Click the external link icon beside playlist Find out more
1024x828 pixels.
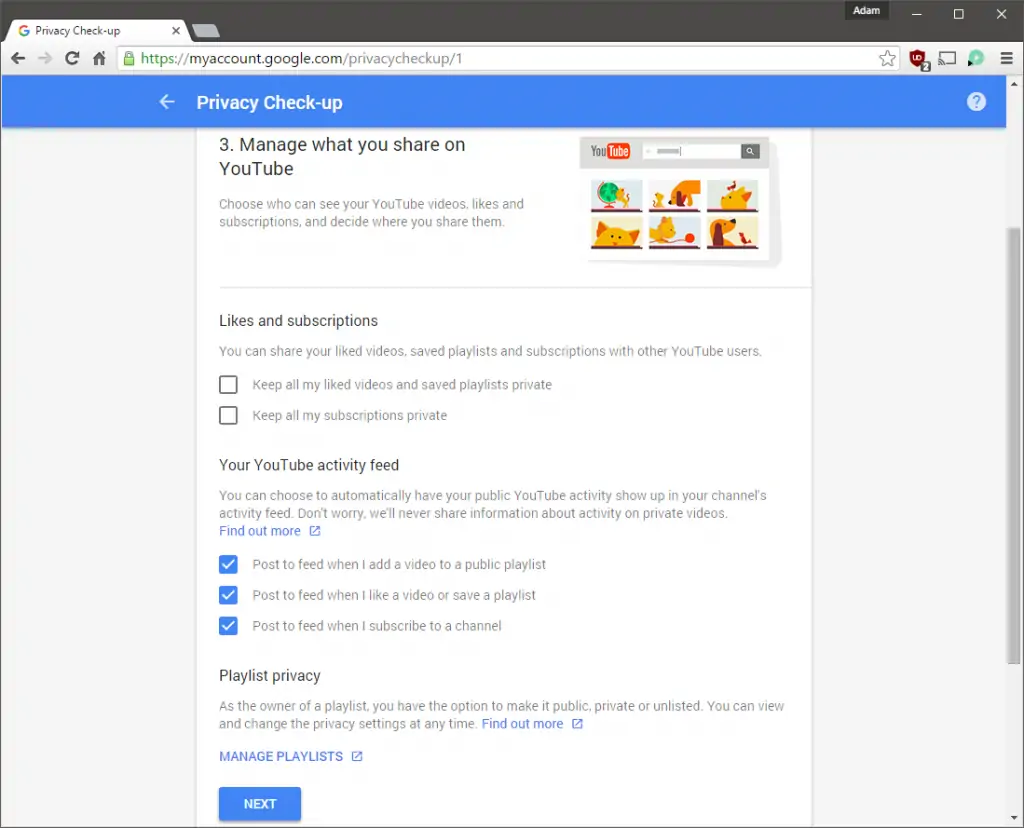pyautogui.click(x=577, y=724)
